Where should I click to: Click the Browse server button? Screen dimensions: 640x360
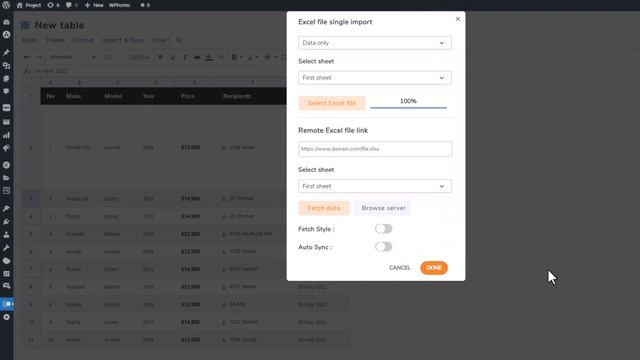[383, 208]
